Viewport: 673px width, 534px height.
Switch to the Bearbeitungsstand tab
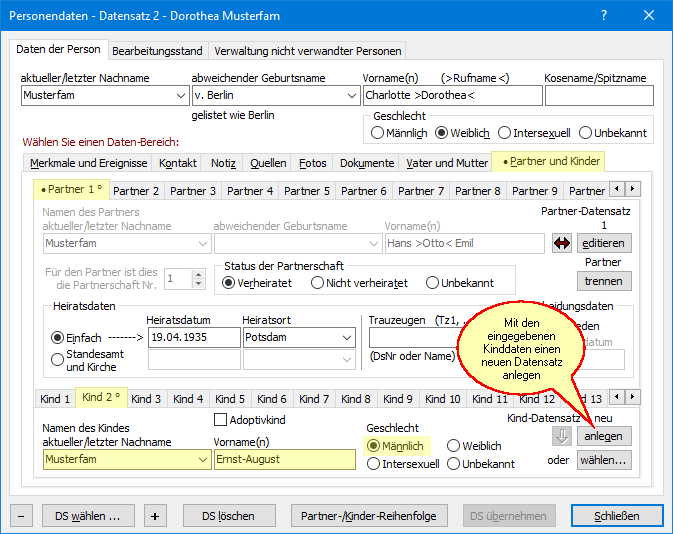click(x=157, y=50)
